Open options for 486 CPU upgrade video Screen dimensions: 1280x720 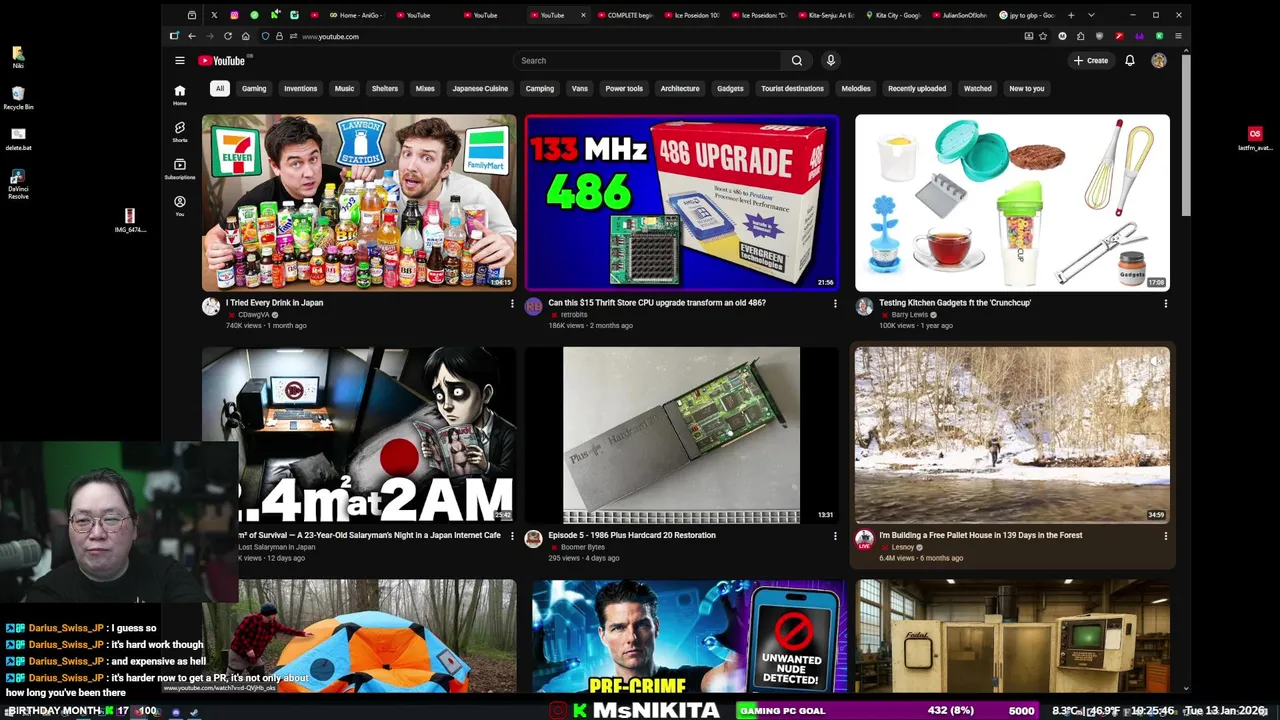coord(835,303)
